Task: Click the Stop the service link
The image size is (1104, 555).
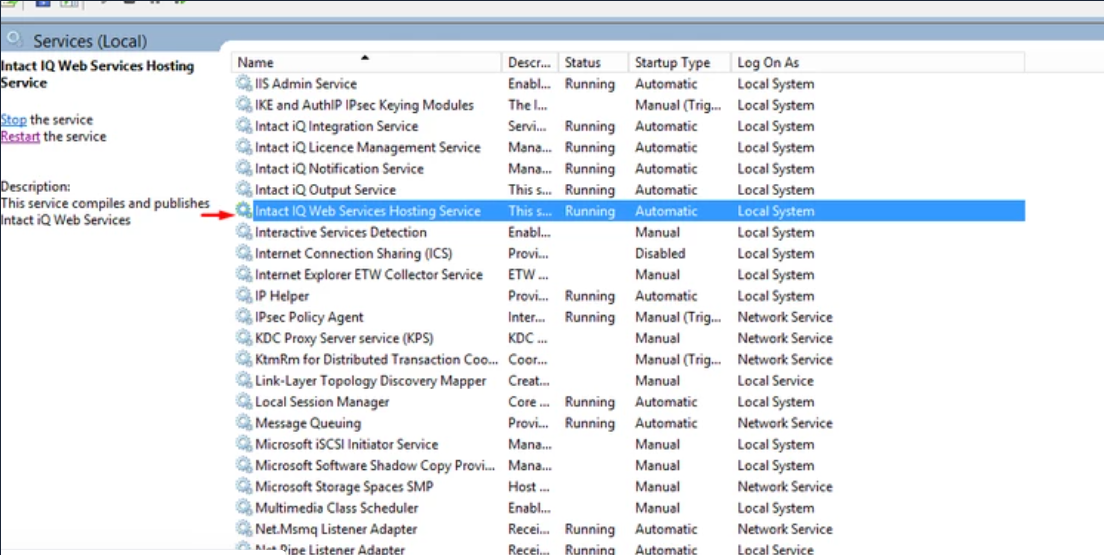Action: (x=13, y=120)
